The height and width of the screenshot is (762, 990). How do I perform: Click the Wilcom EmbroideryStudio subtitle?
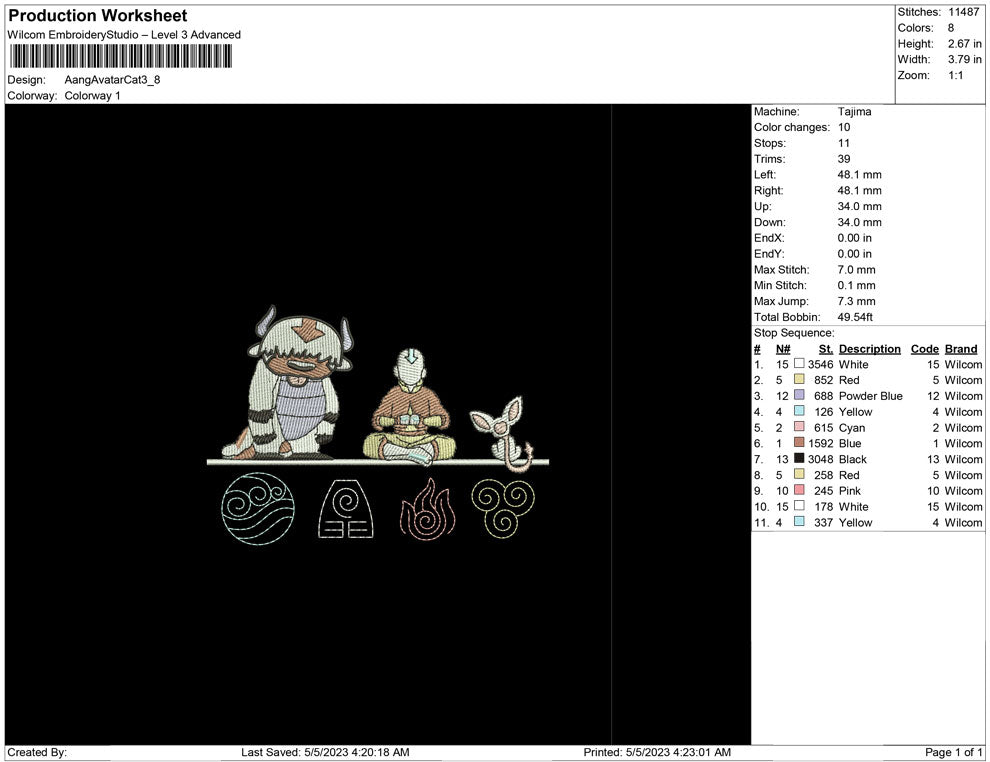tap(124, 35)
